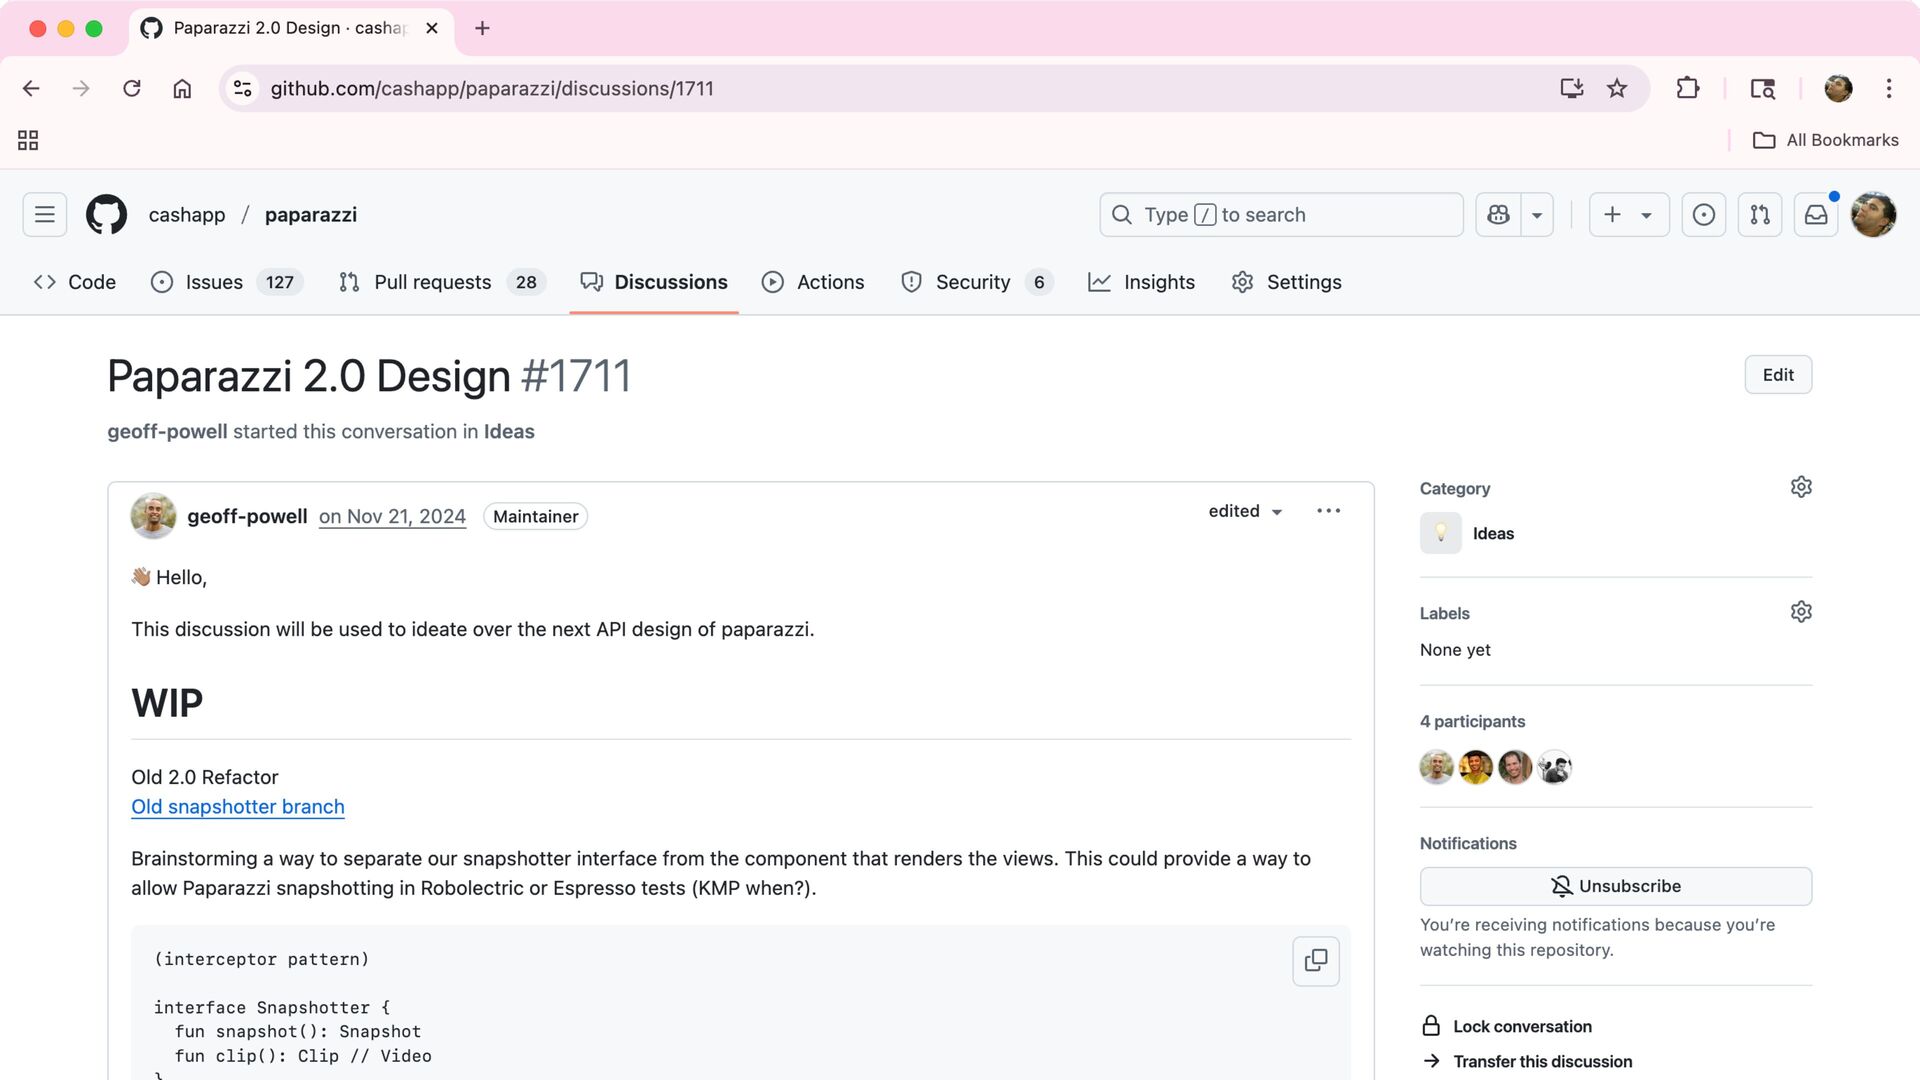Click the install app icon in address bar
The height and width of the screenshot is (1080, 1920).
pos(1571,88)
